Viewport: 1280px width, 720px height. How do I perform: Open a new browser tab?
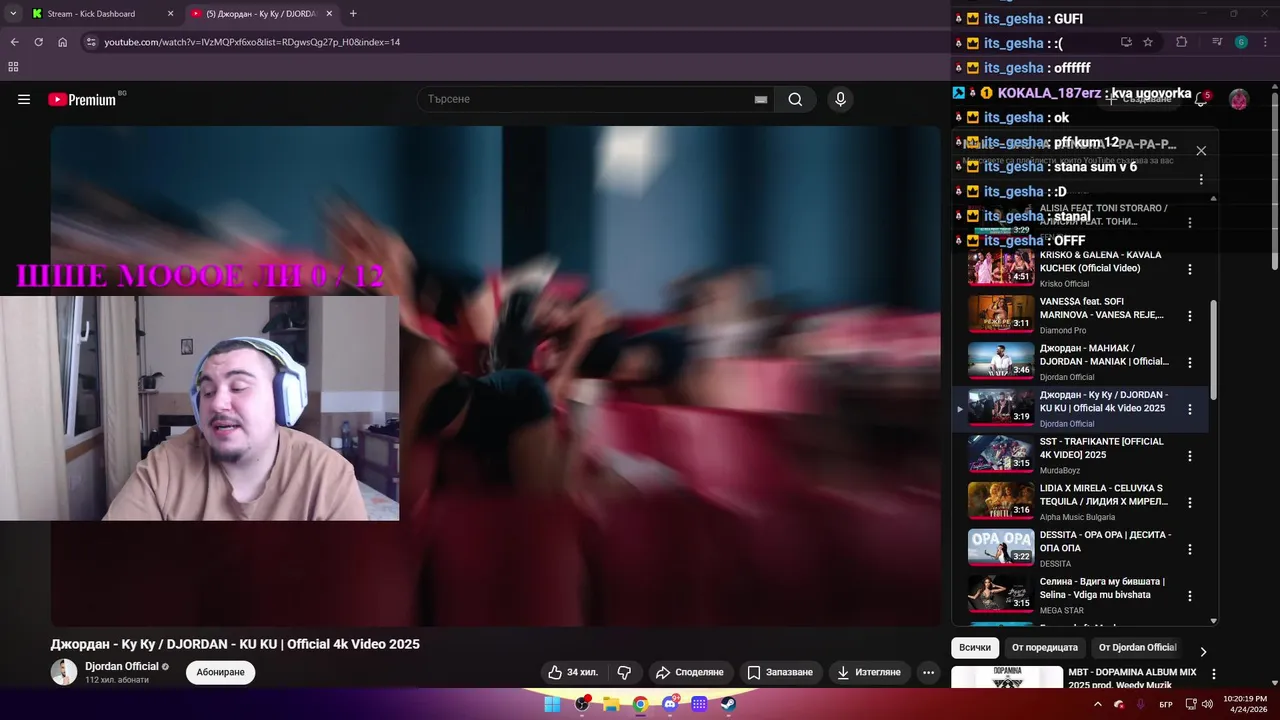coord(353,14)
